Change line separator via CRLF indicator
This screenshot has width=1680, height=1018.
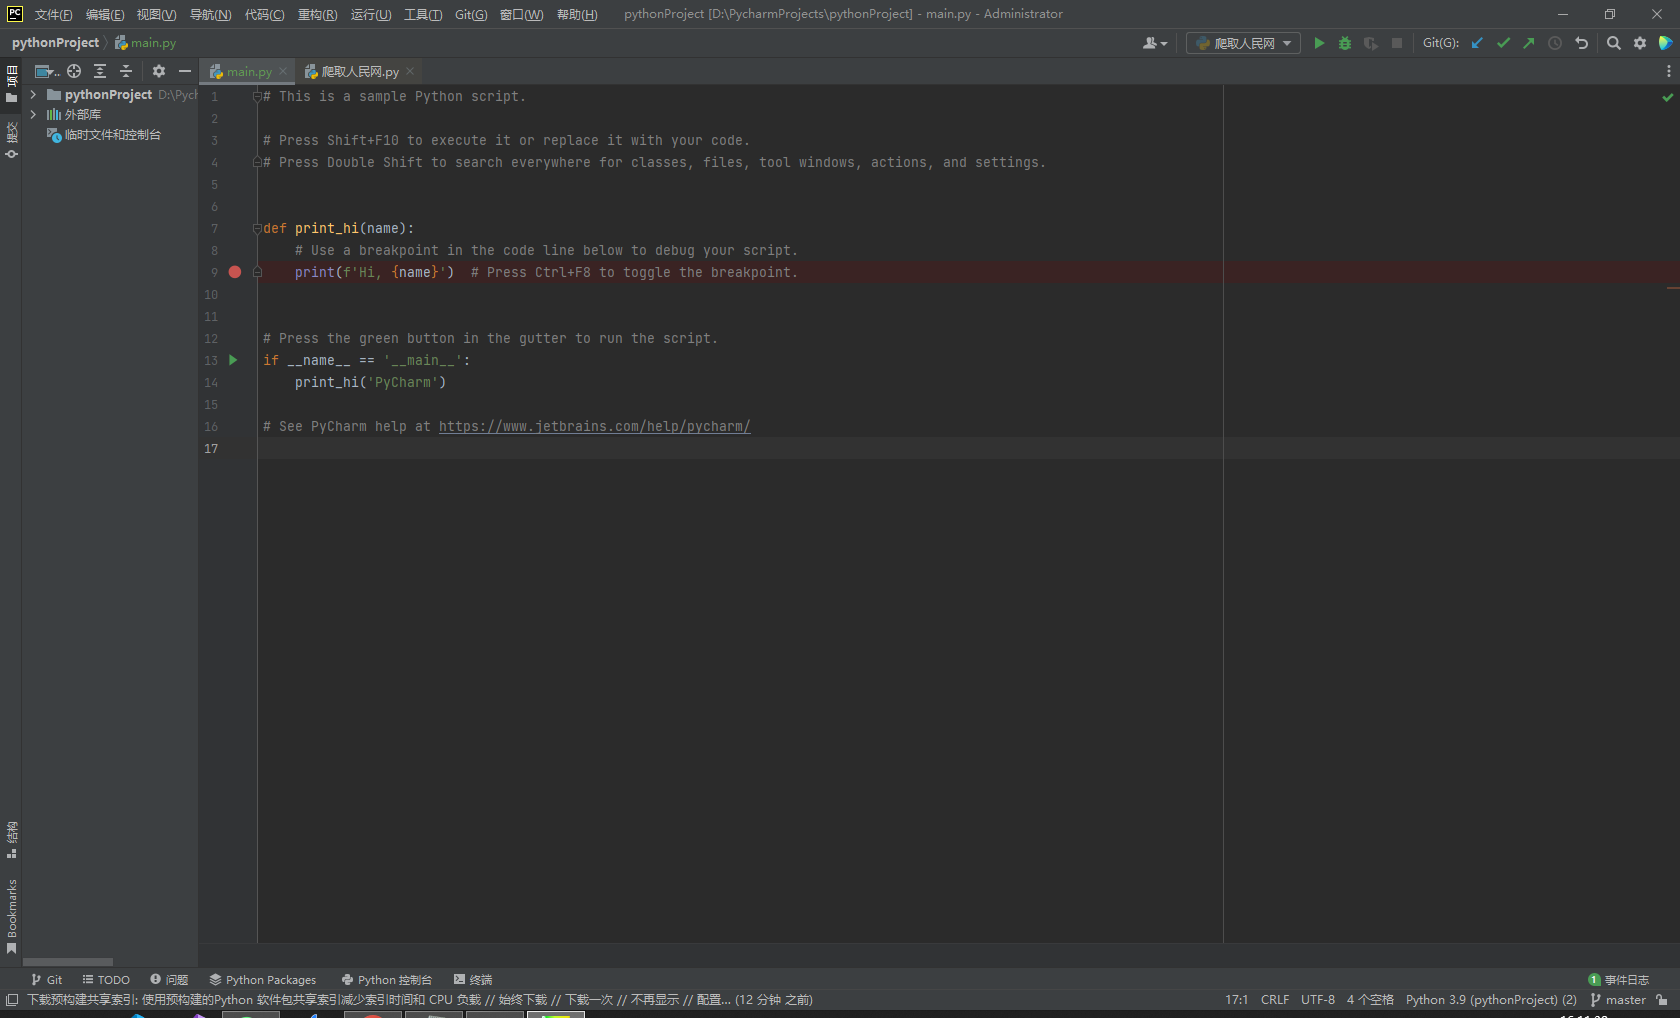pos(1275,1000)
